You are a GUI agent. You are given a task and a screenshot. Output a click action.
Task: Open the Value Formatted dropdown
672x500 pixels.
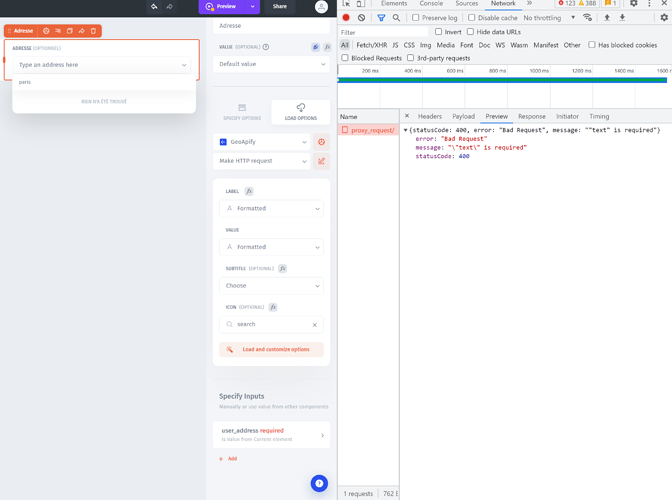click(271, 247)
